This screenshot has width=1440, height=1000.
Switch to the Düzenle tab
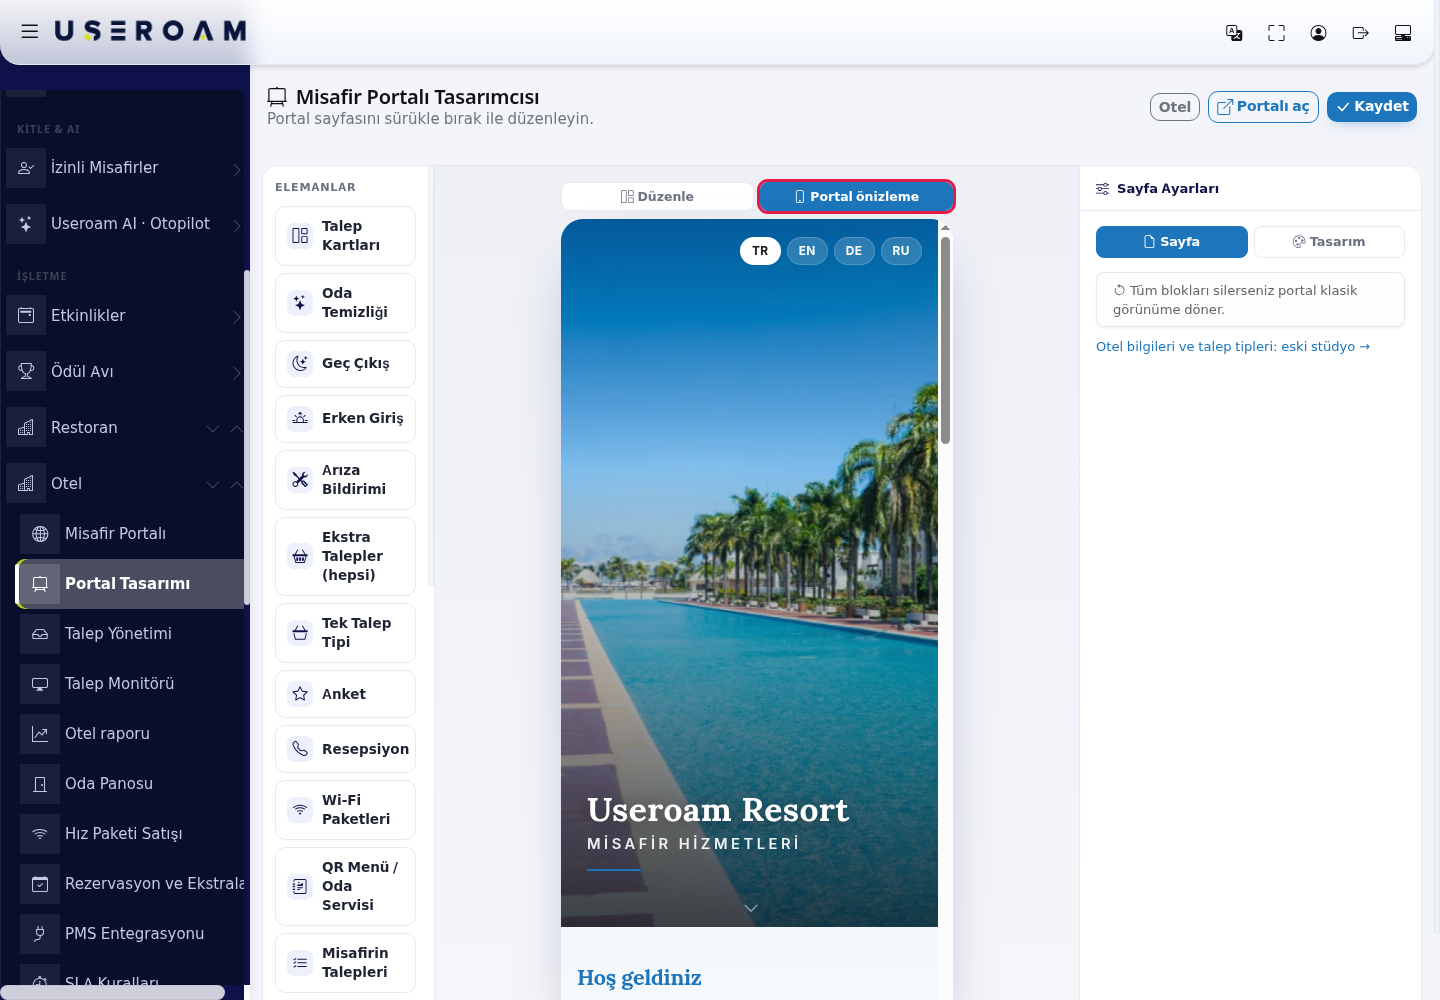click(657, 196)
